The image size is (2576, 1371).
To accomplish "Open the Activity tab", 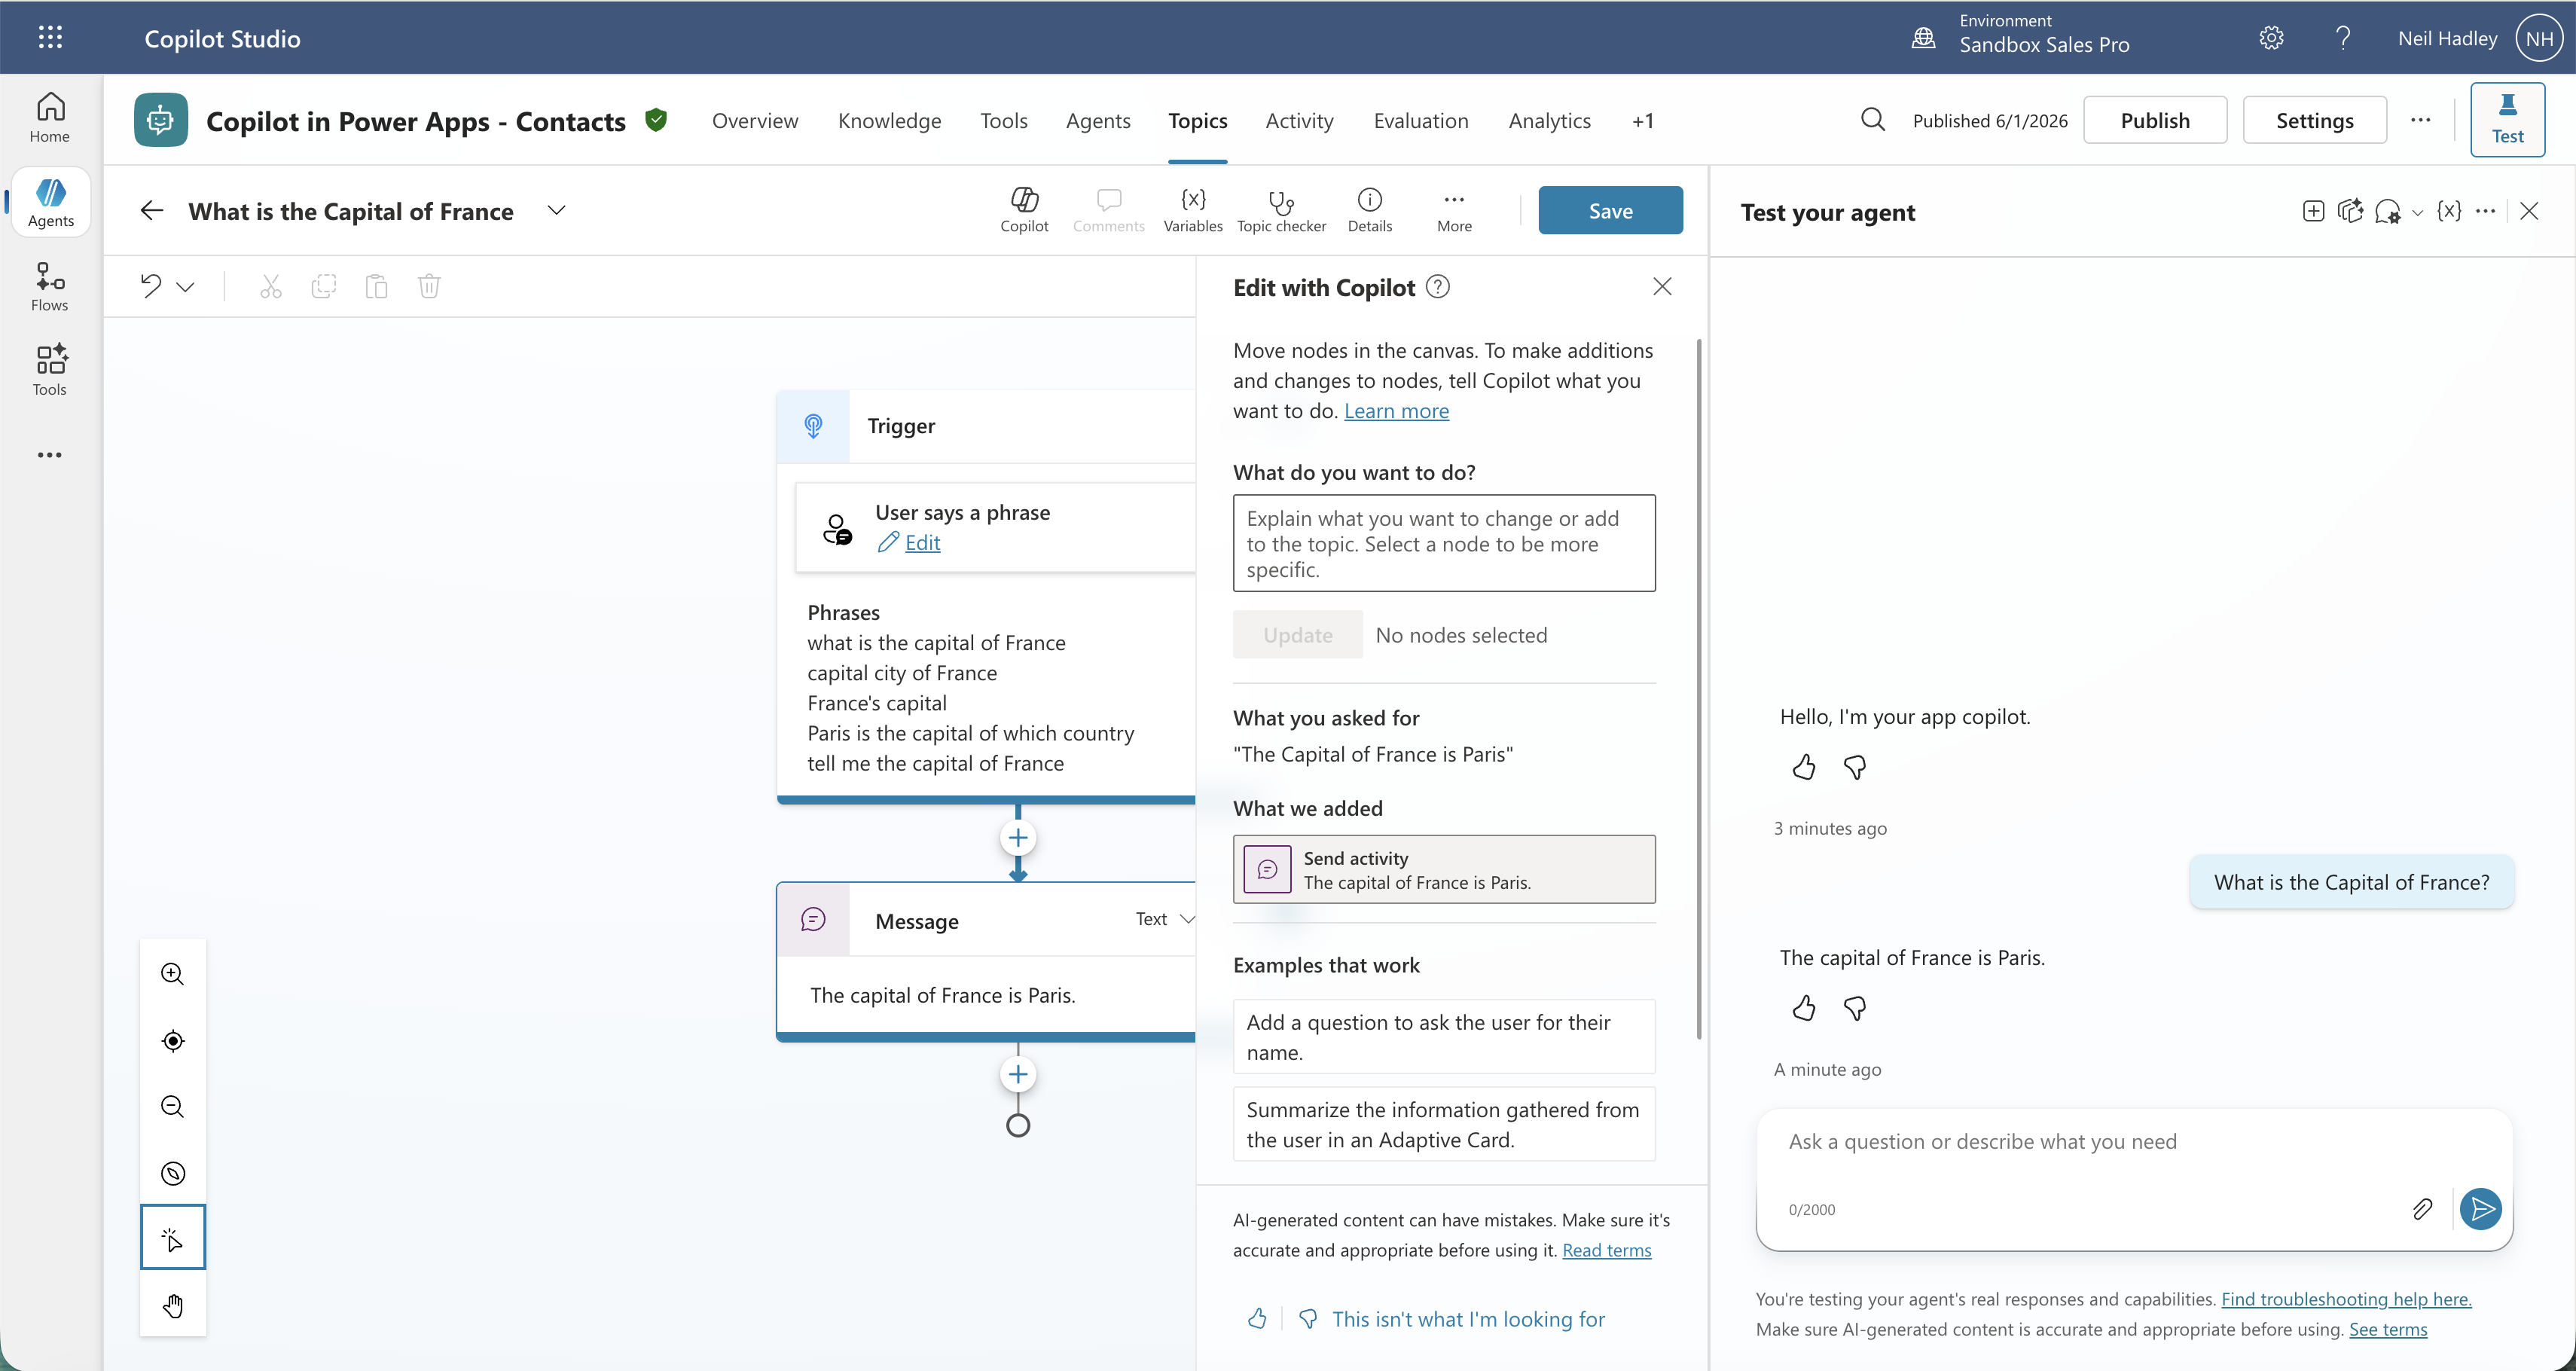I will pos(1299,121).
